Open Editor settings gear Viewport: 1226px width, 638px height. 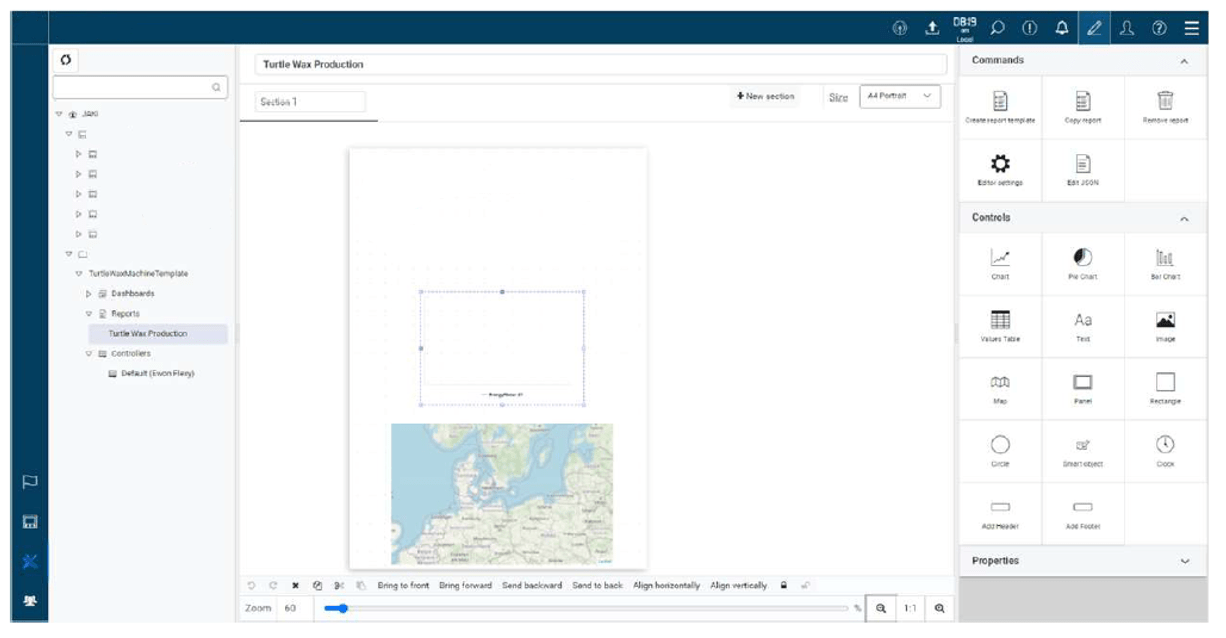tap(1000, 165)
